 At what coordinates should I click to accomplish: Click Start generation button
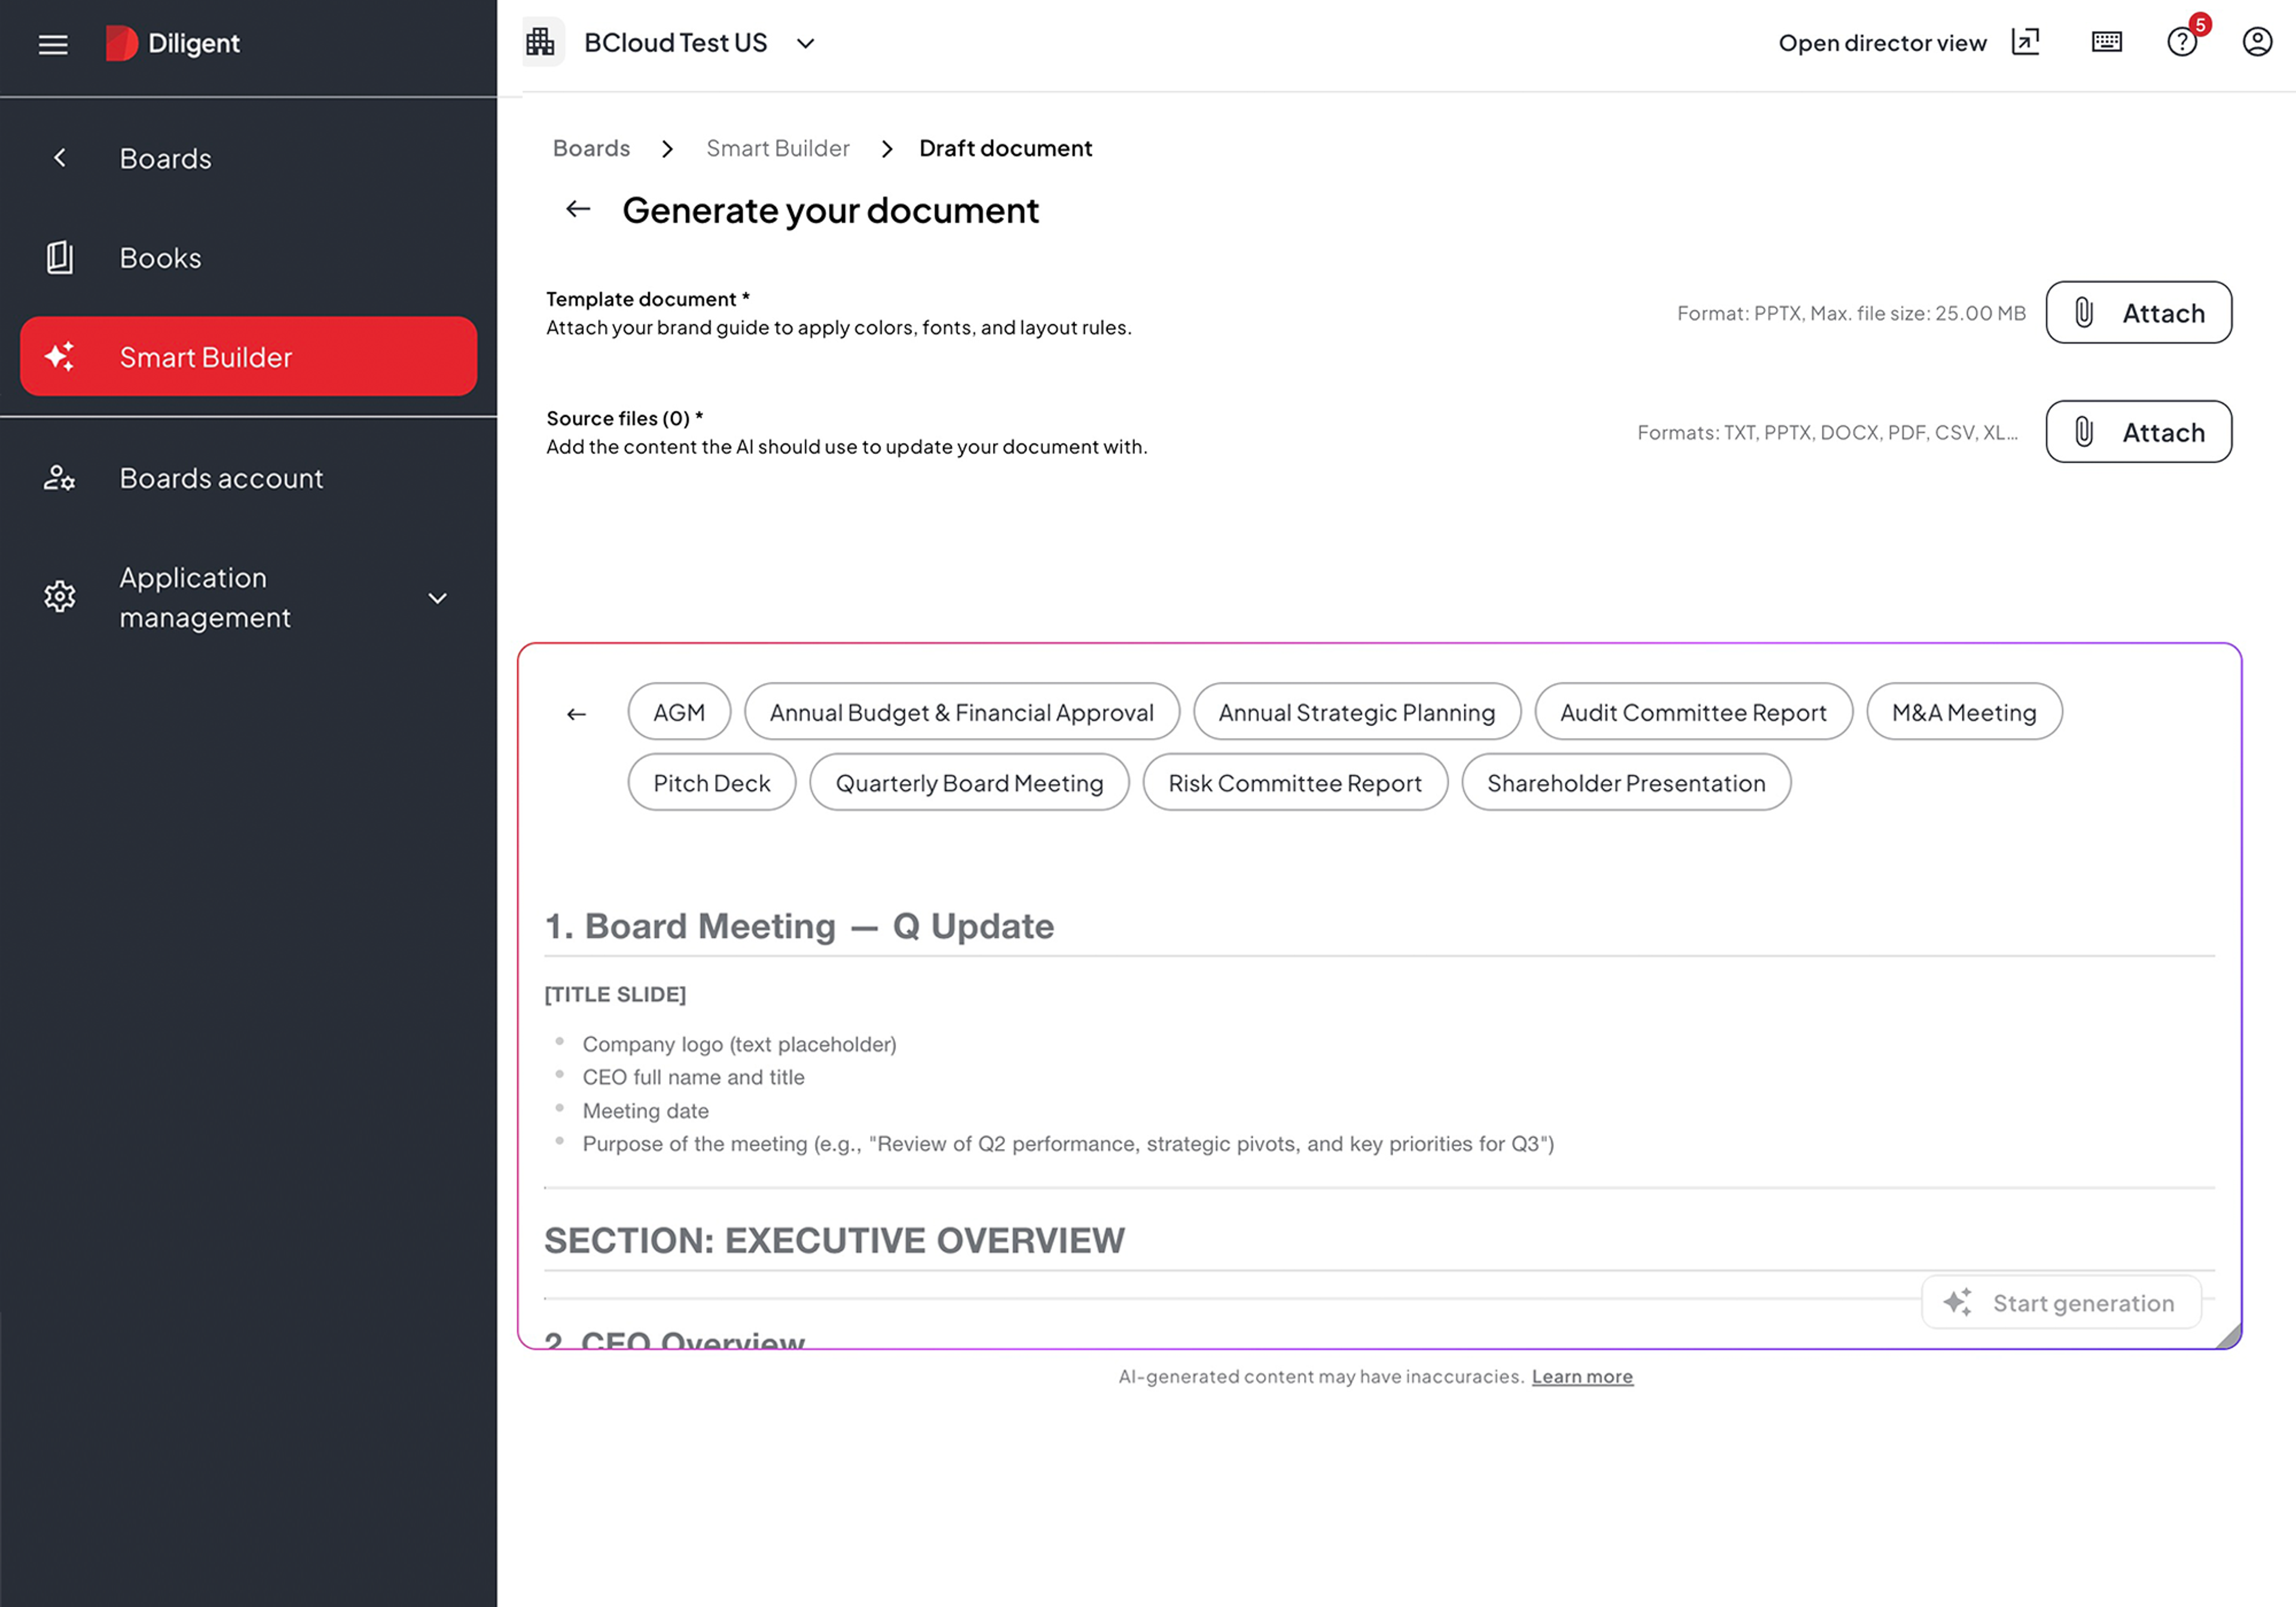click(2061, 1302)
